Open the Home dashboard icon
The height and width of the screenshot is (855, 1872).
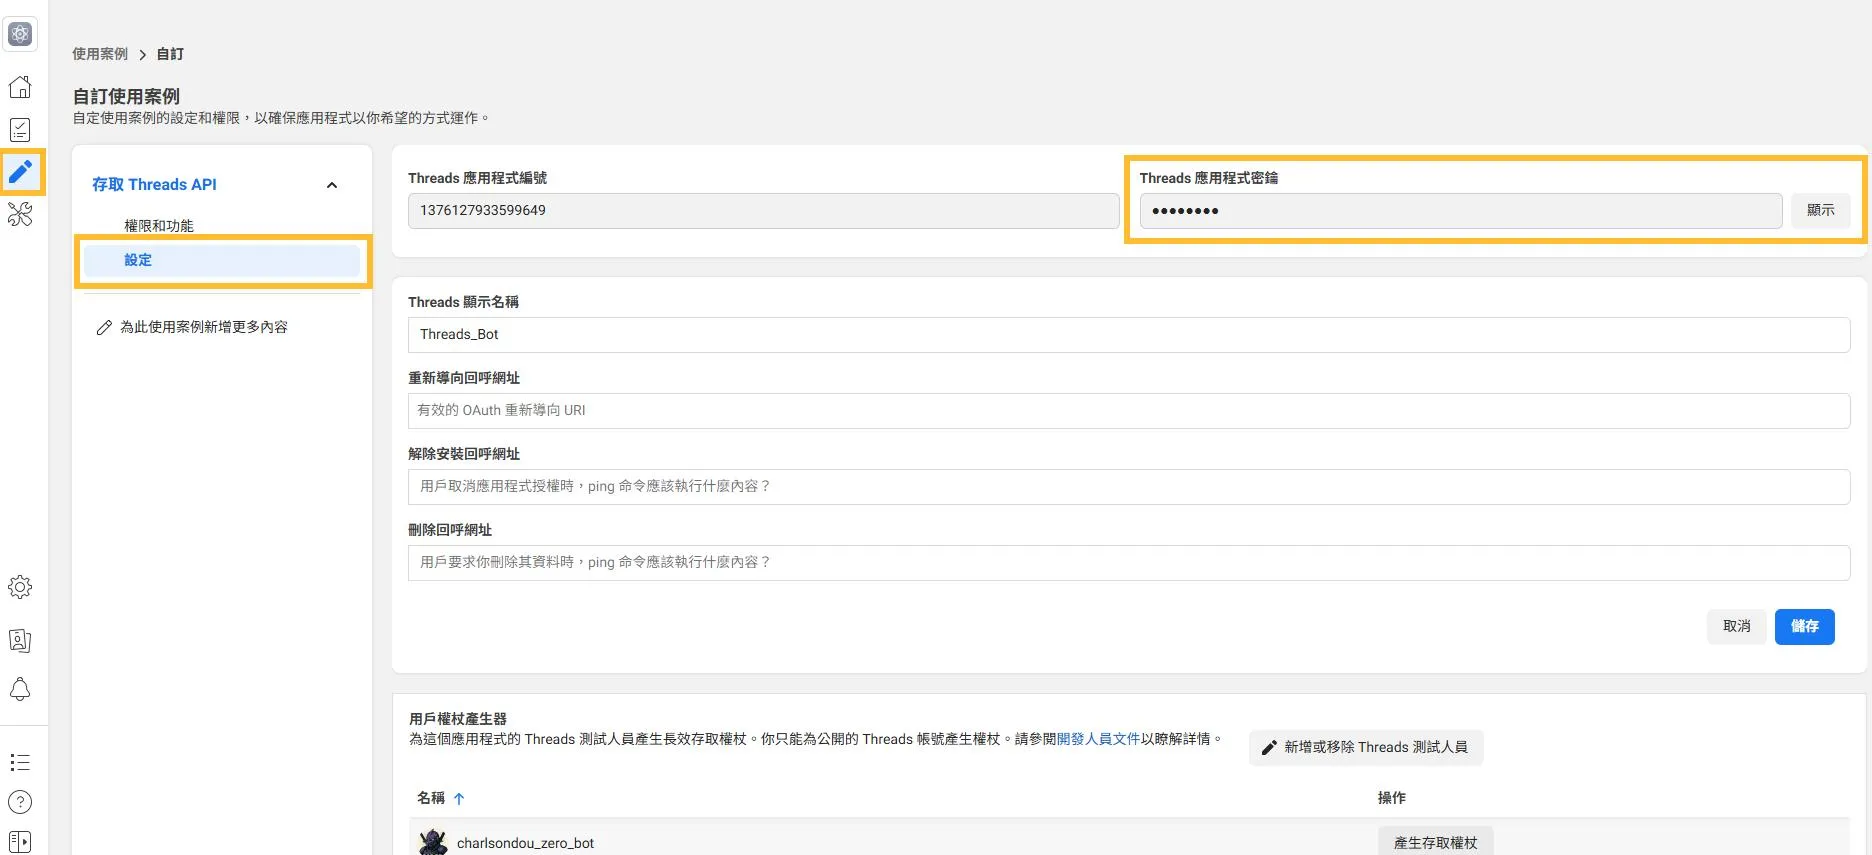point(20,87)
